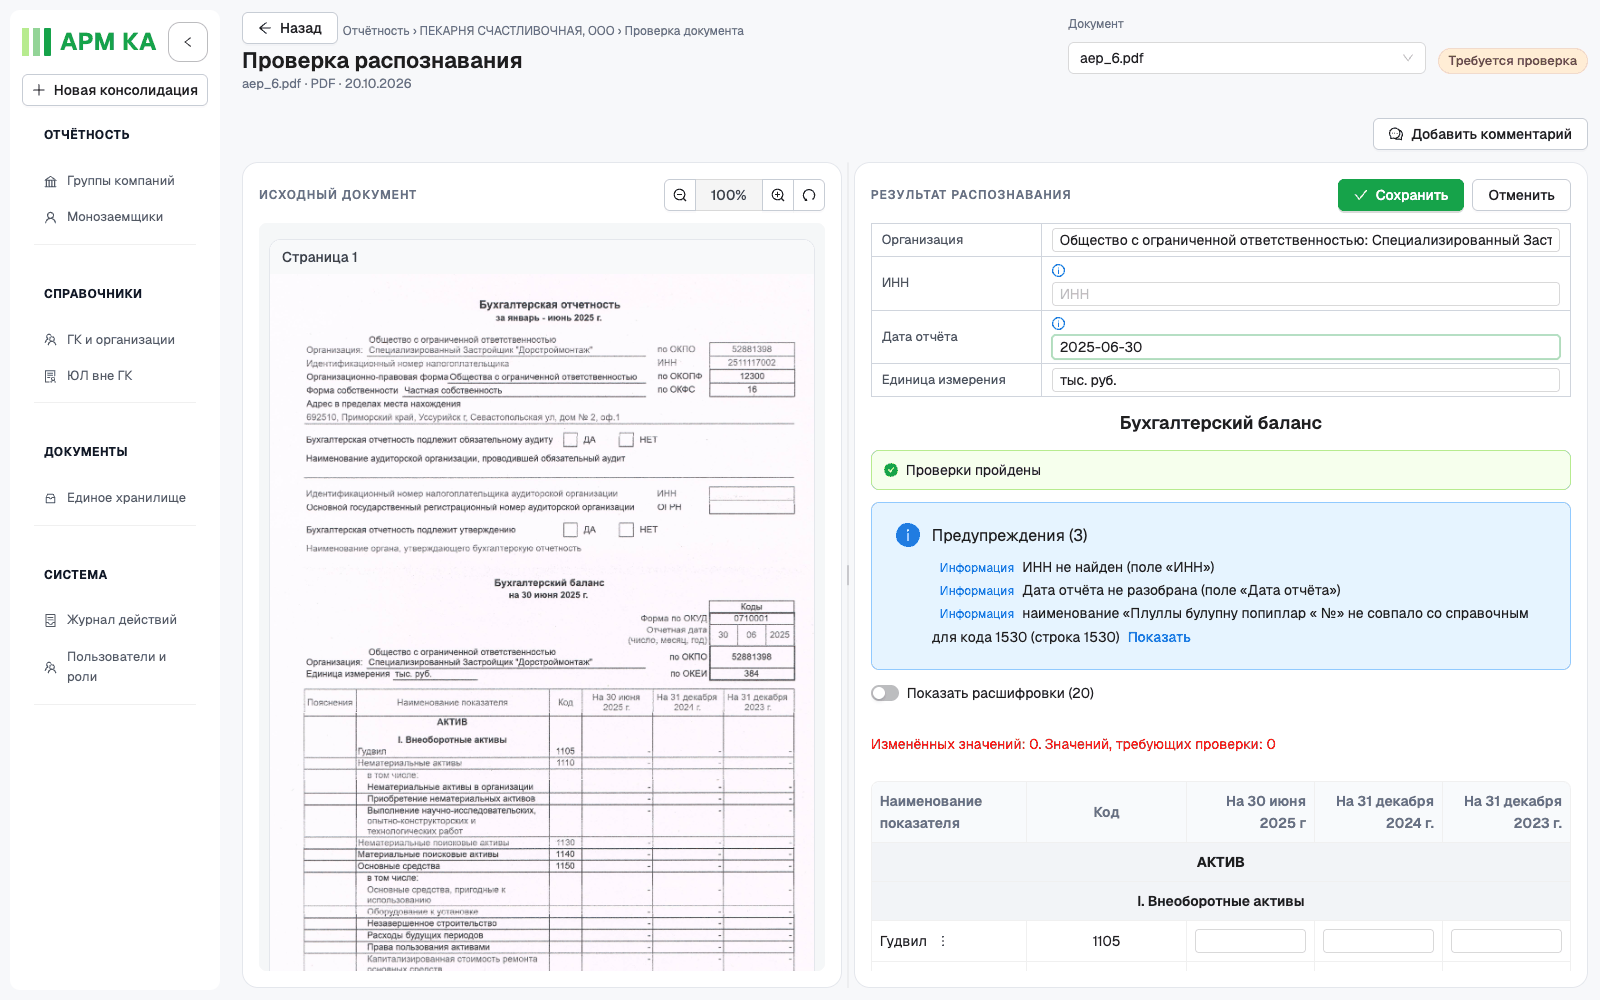This screenshot has height=1000, width=1600.
Task: Zoom in the source document
Action: click(778, 195)
